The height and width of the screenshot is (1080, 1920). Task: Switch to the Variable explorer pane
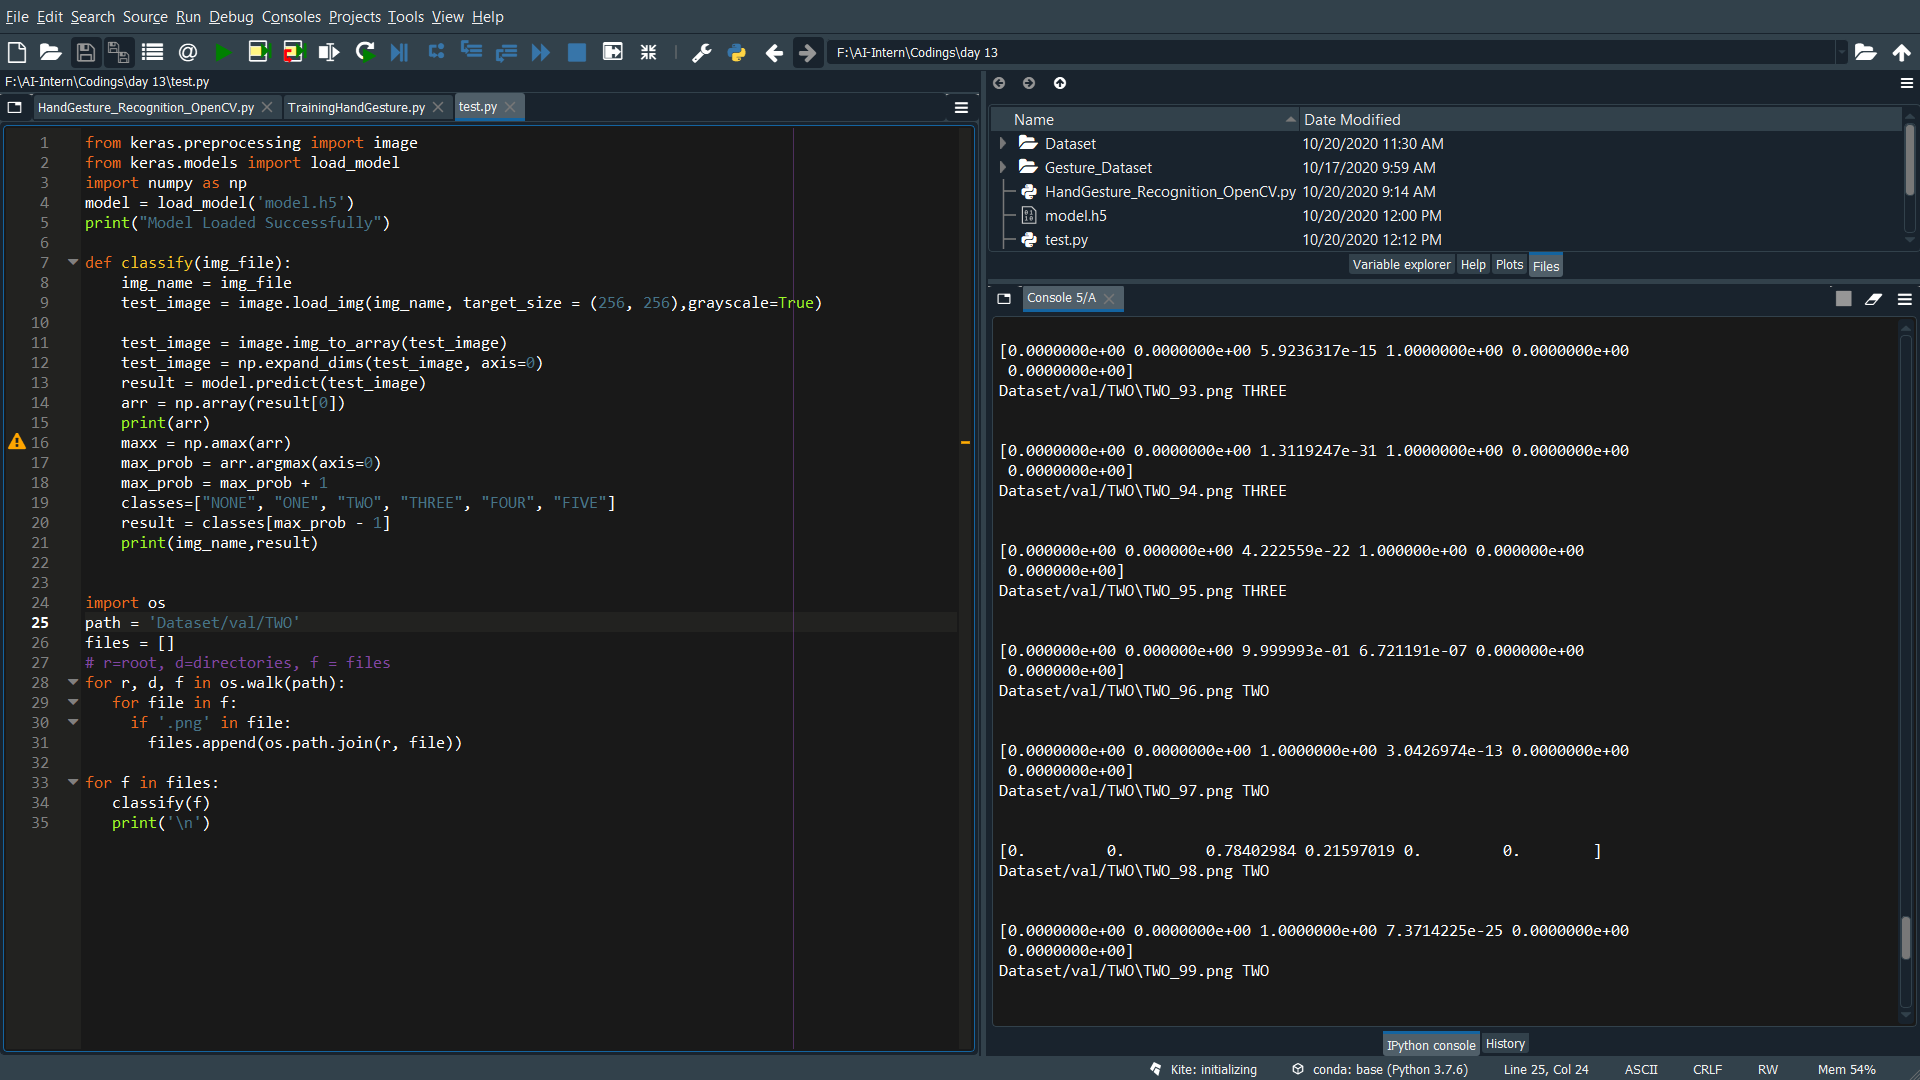point(1400,265)
